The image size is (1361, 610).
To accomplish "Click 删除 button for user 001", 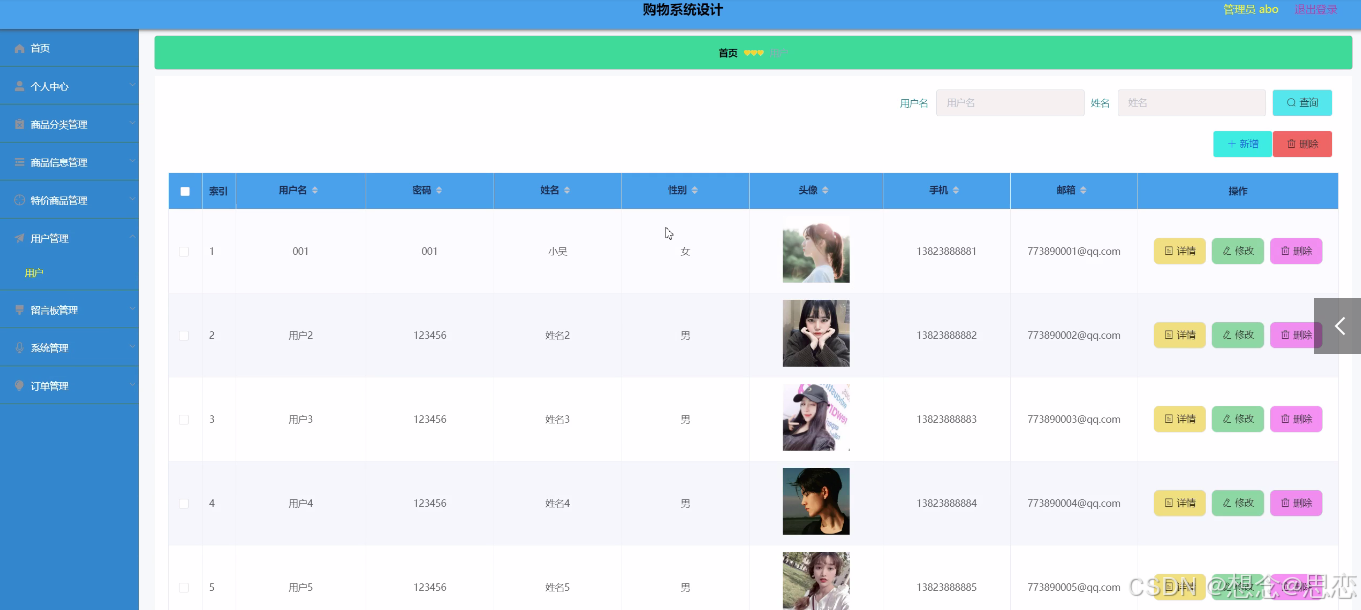I will [1296, 251].
